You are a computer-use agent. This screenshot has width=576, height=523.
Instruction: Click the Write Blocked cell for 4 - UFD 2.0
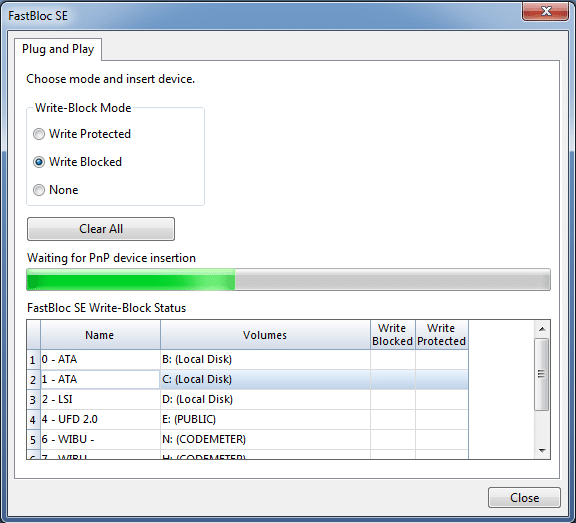point(393,419)
